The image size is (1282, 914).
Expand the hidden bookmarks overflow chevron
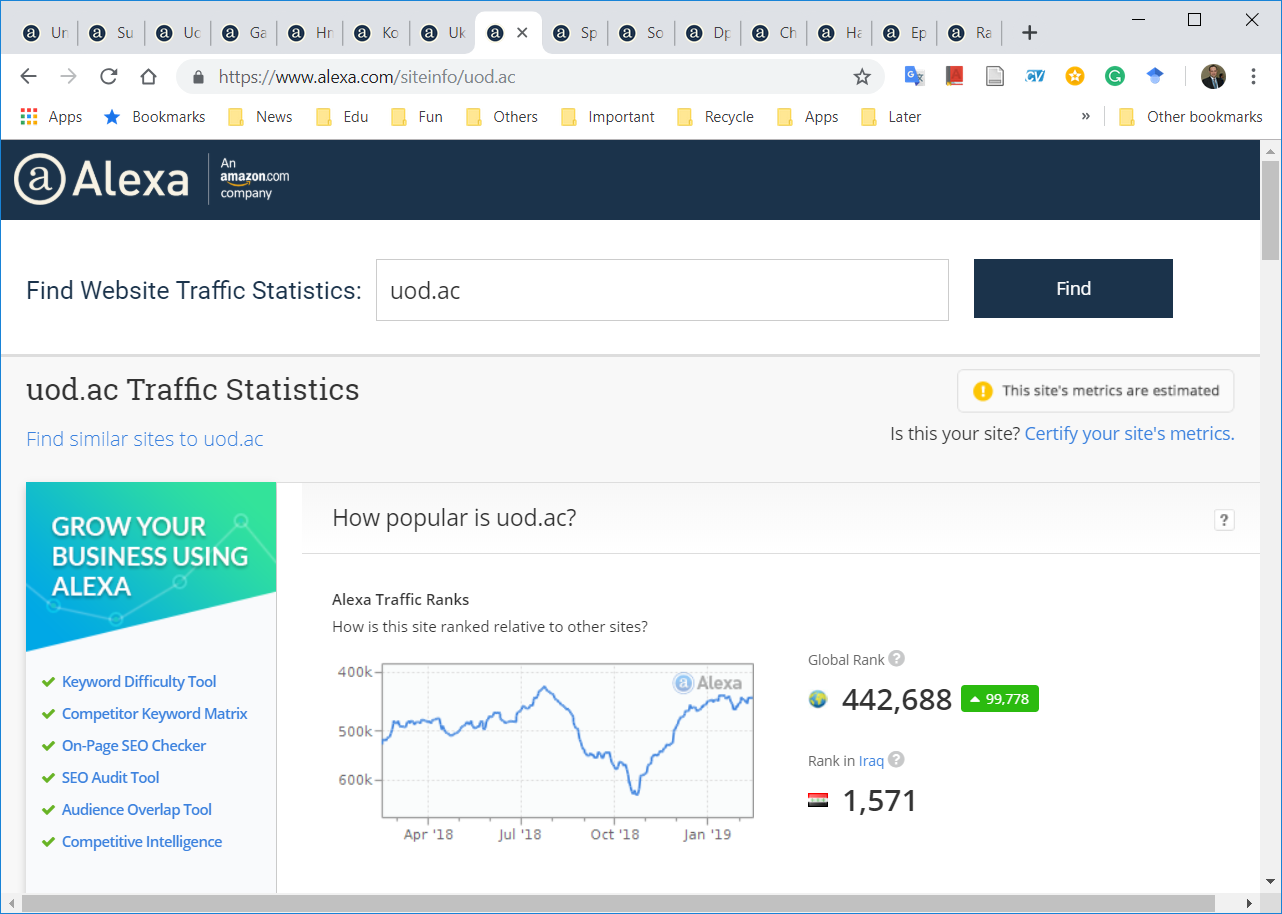click(x=1085, y=117)
